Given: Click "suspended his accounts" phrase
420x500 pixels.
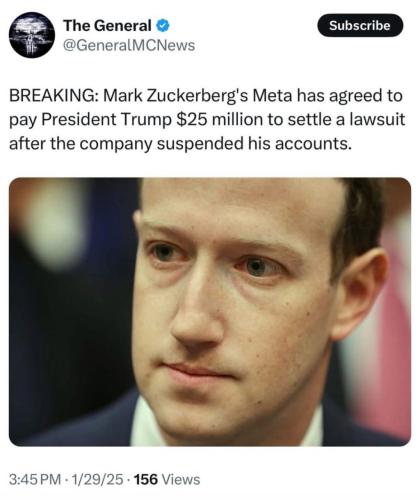Looking at the screenshot, I should [x=254, y=144].
